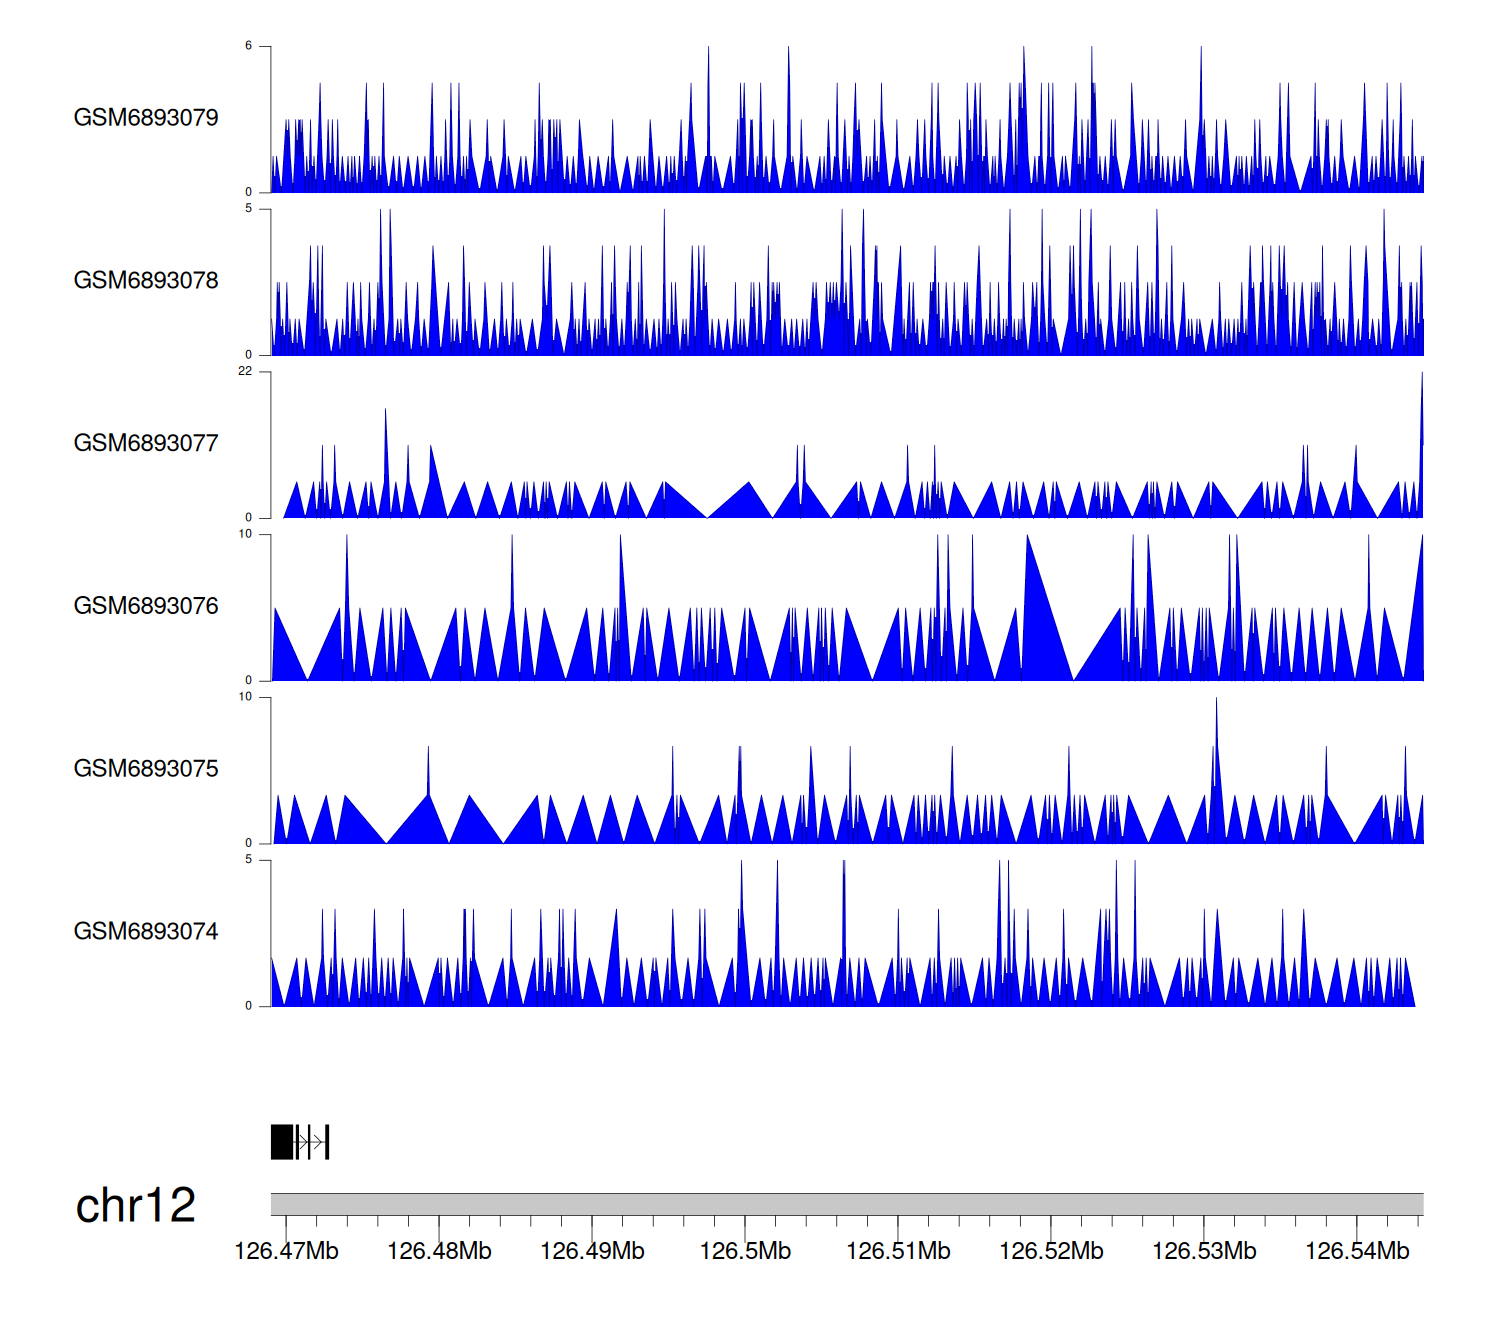Click the large black exon block in gene track
Screen dimensions: 1500x1320
pyautogui.click(x=282, y=1142)
